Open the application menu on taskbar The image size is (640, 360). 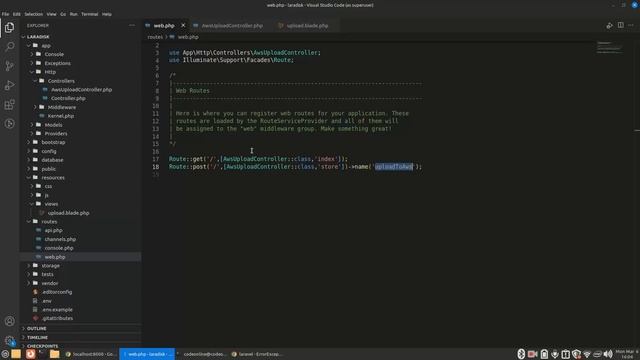point(4,354)
